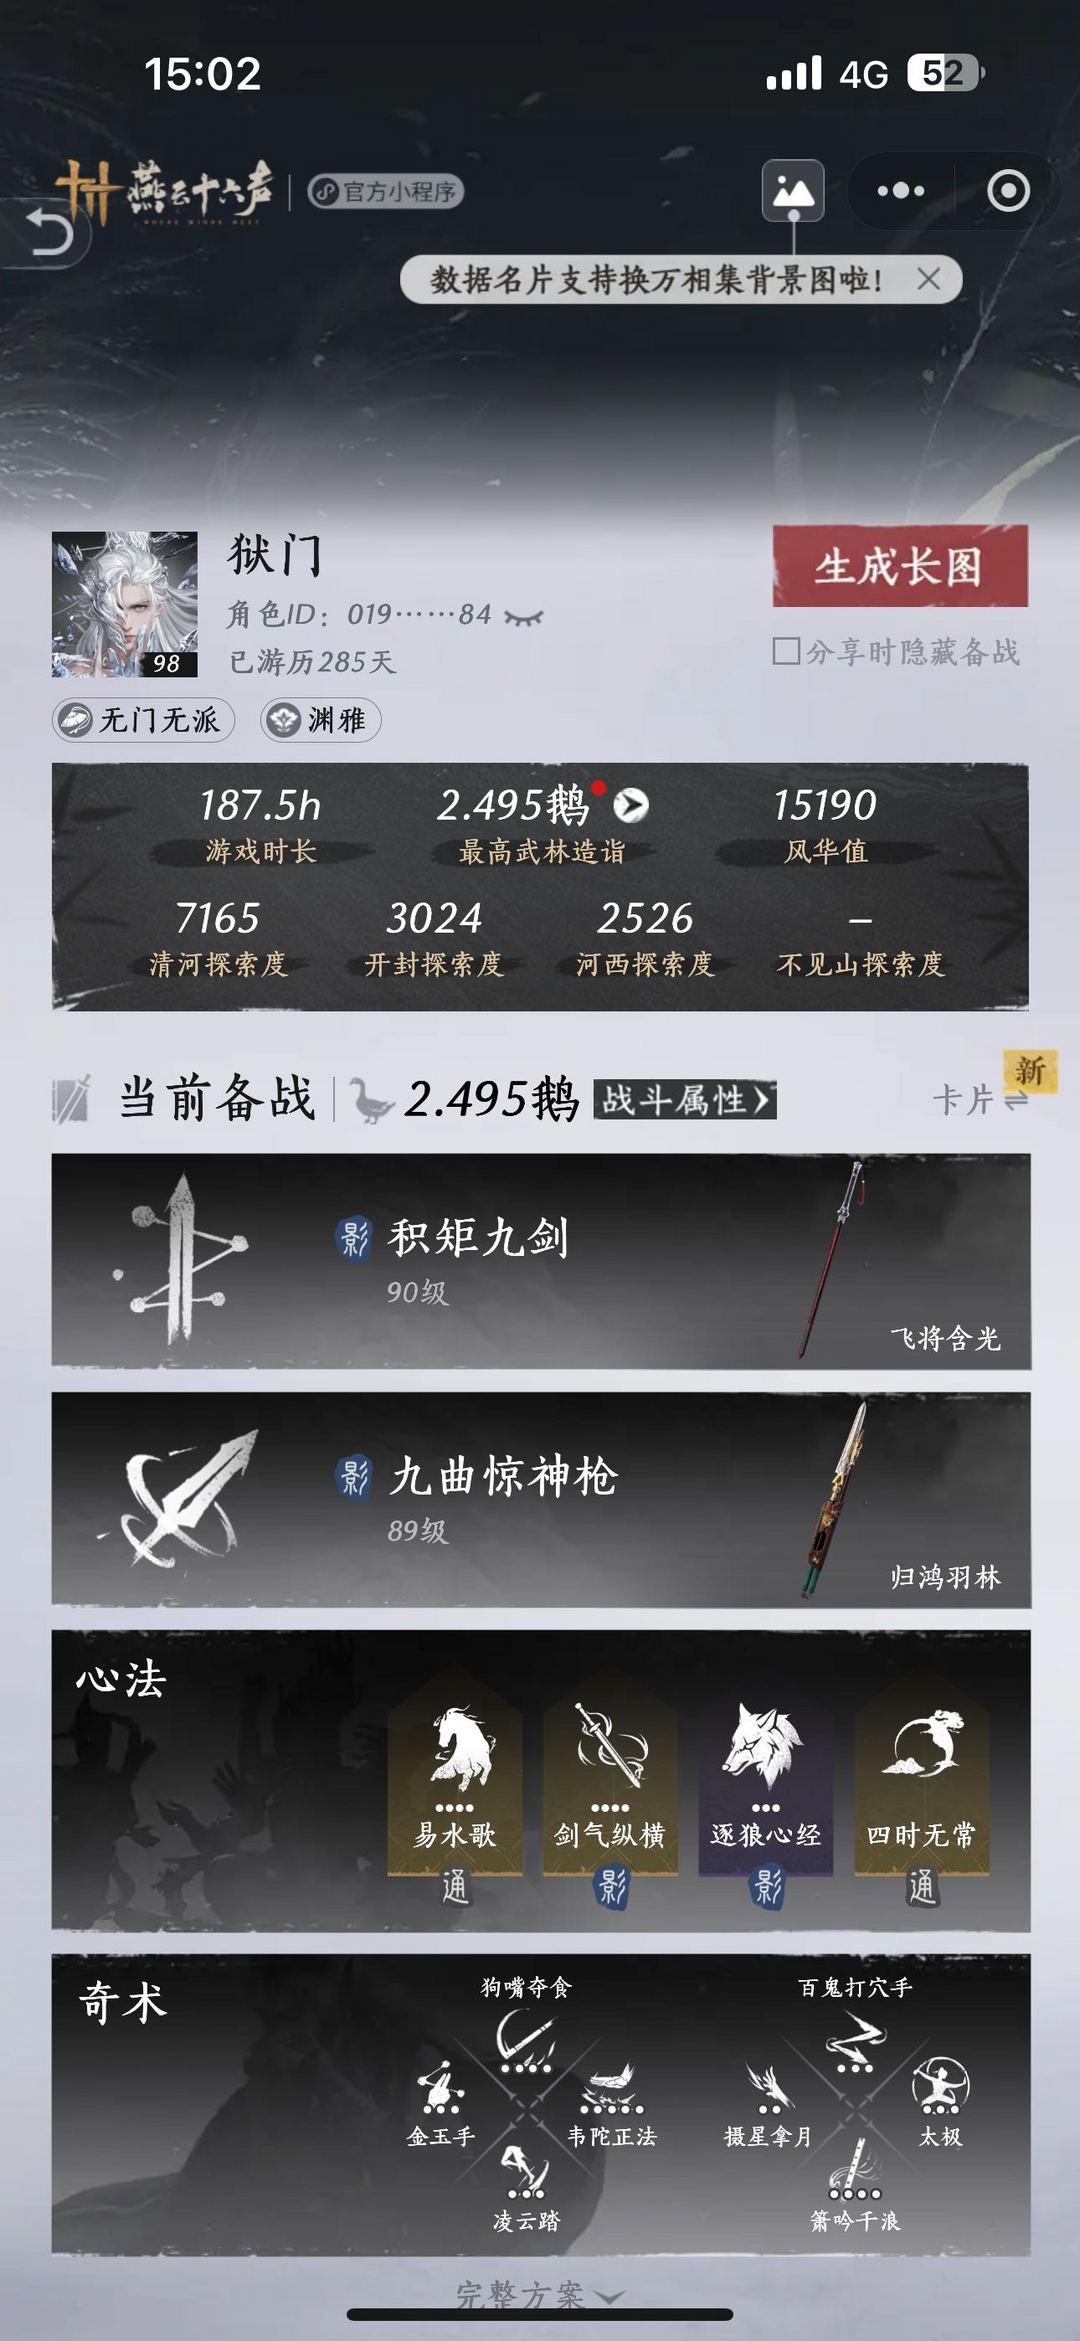Check 分享时隐藏备战 checkbox
The height and width of the screenshot is (2341, 1080).
[786, 651]
